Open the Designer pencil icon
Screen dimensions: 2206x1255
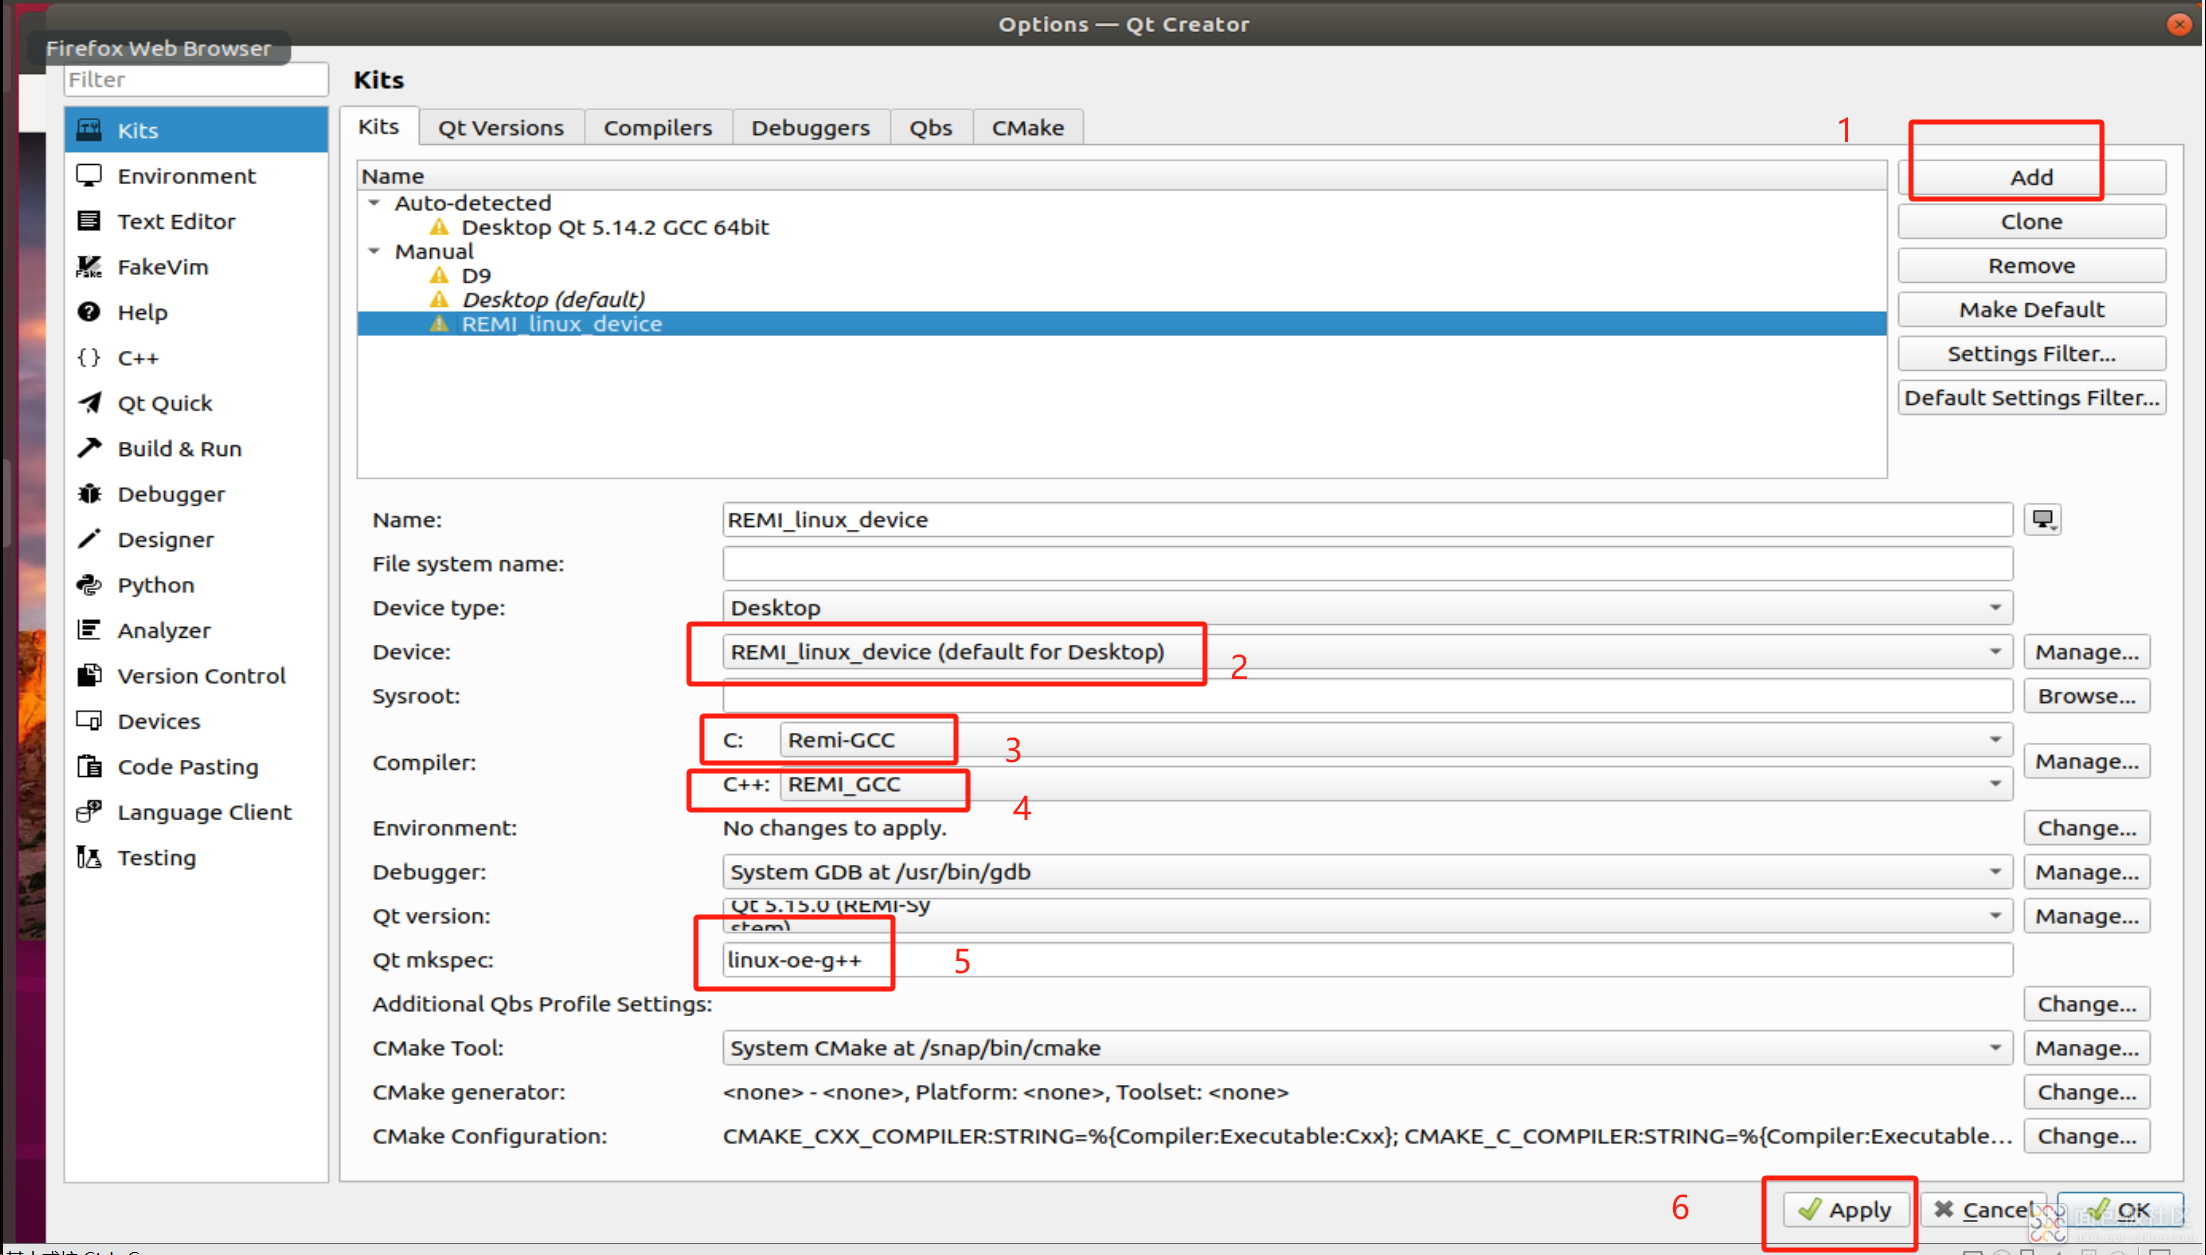coord(89,539)
